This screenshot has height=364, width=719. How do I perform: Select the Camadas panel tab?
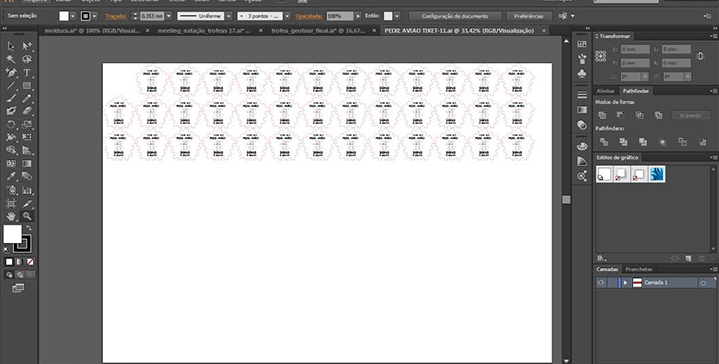(608, 270)
